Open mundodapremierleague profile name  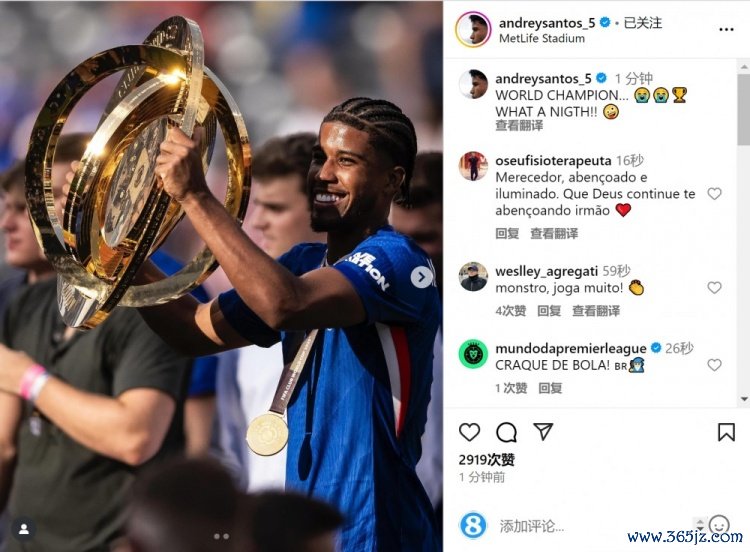coord(571,348)
